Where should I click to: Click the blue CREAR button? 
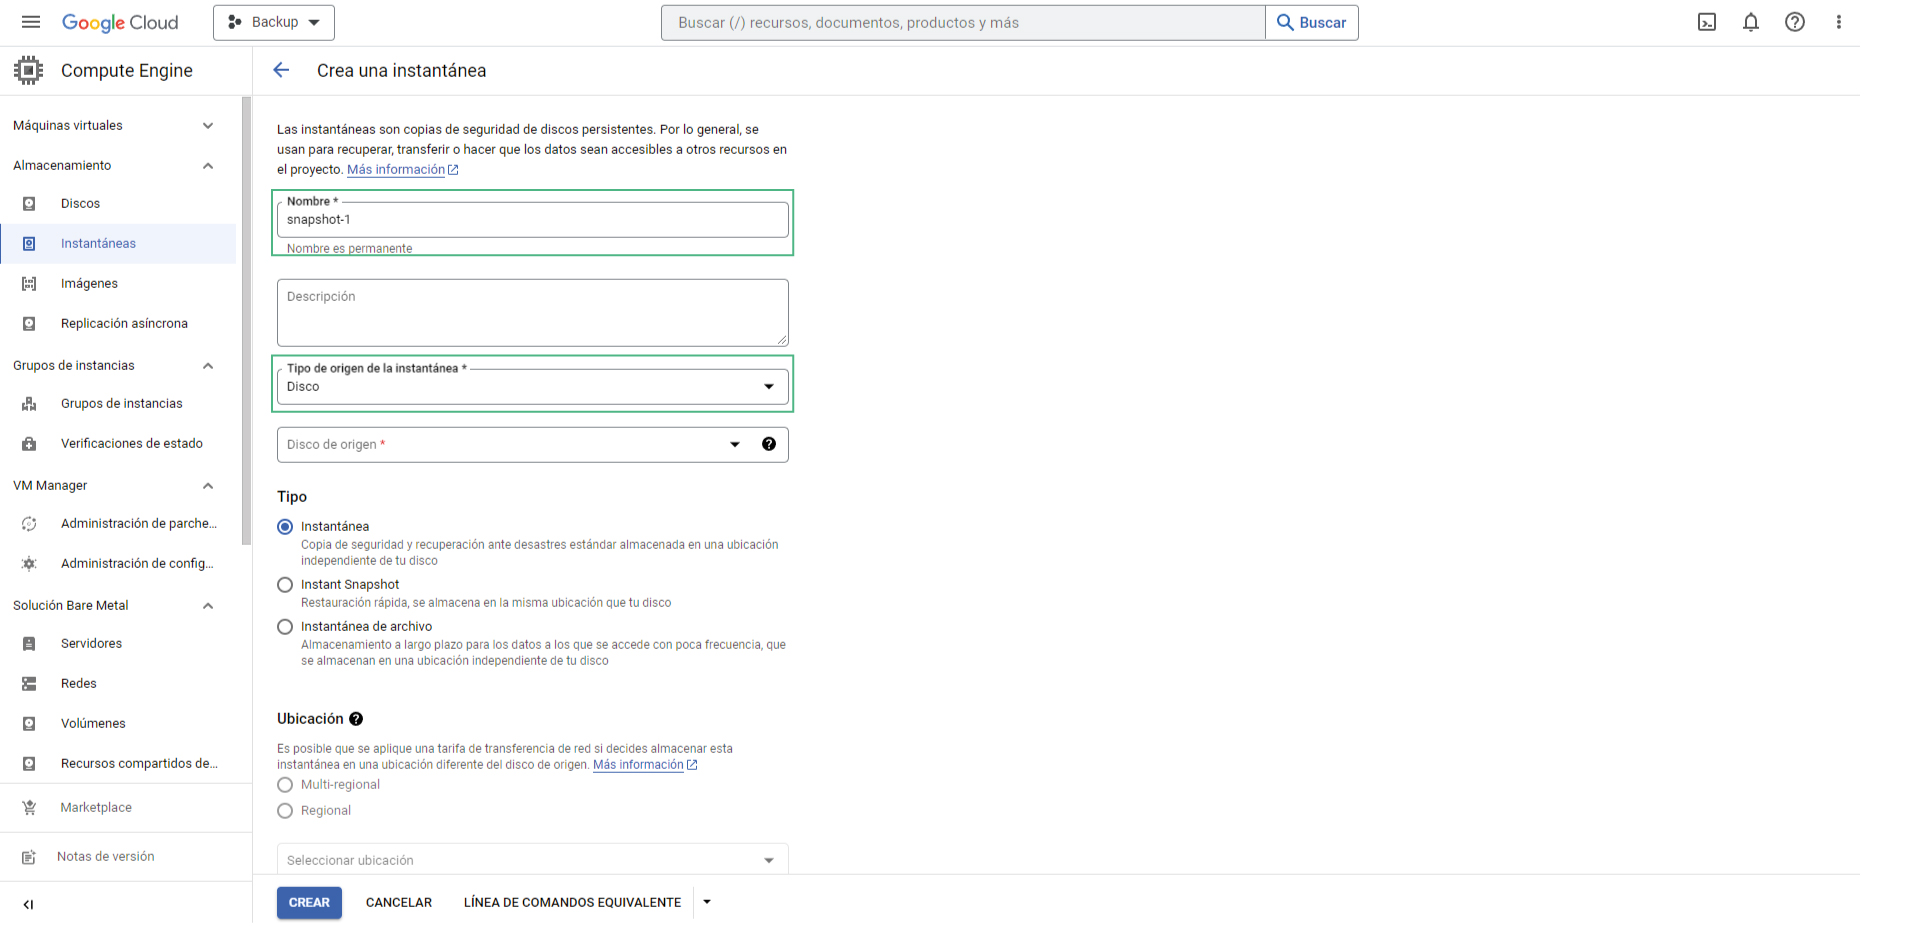coord(309,902)
